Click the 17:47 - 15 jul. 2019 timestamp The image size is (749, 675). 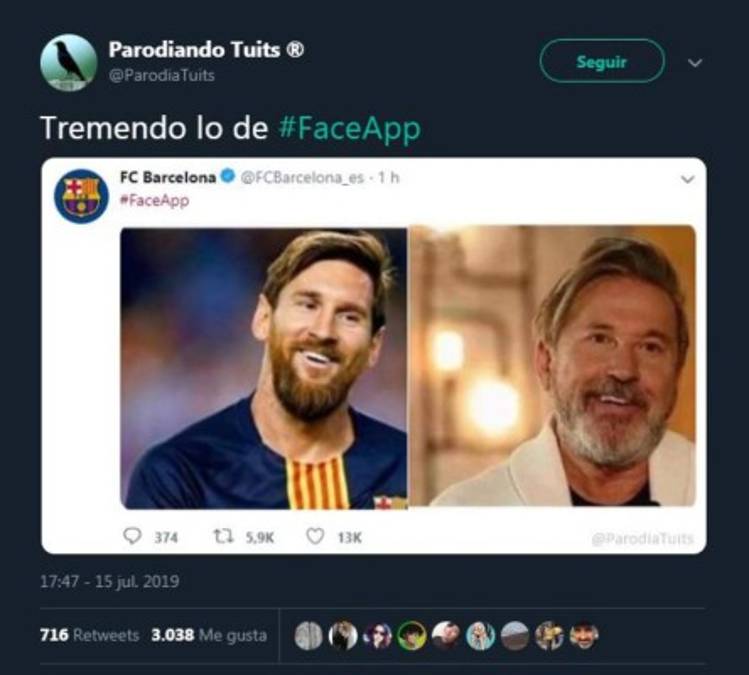[x=110, y=581]
